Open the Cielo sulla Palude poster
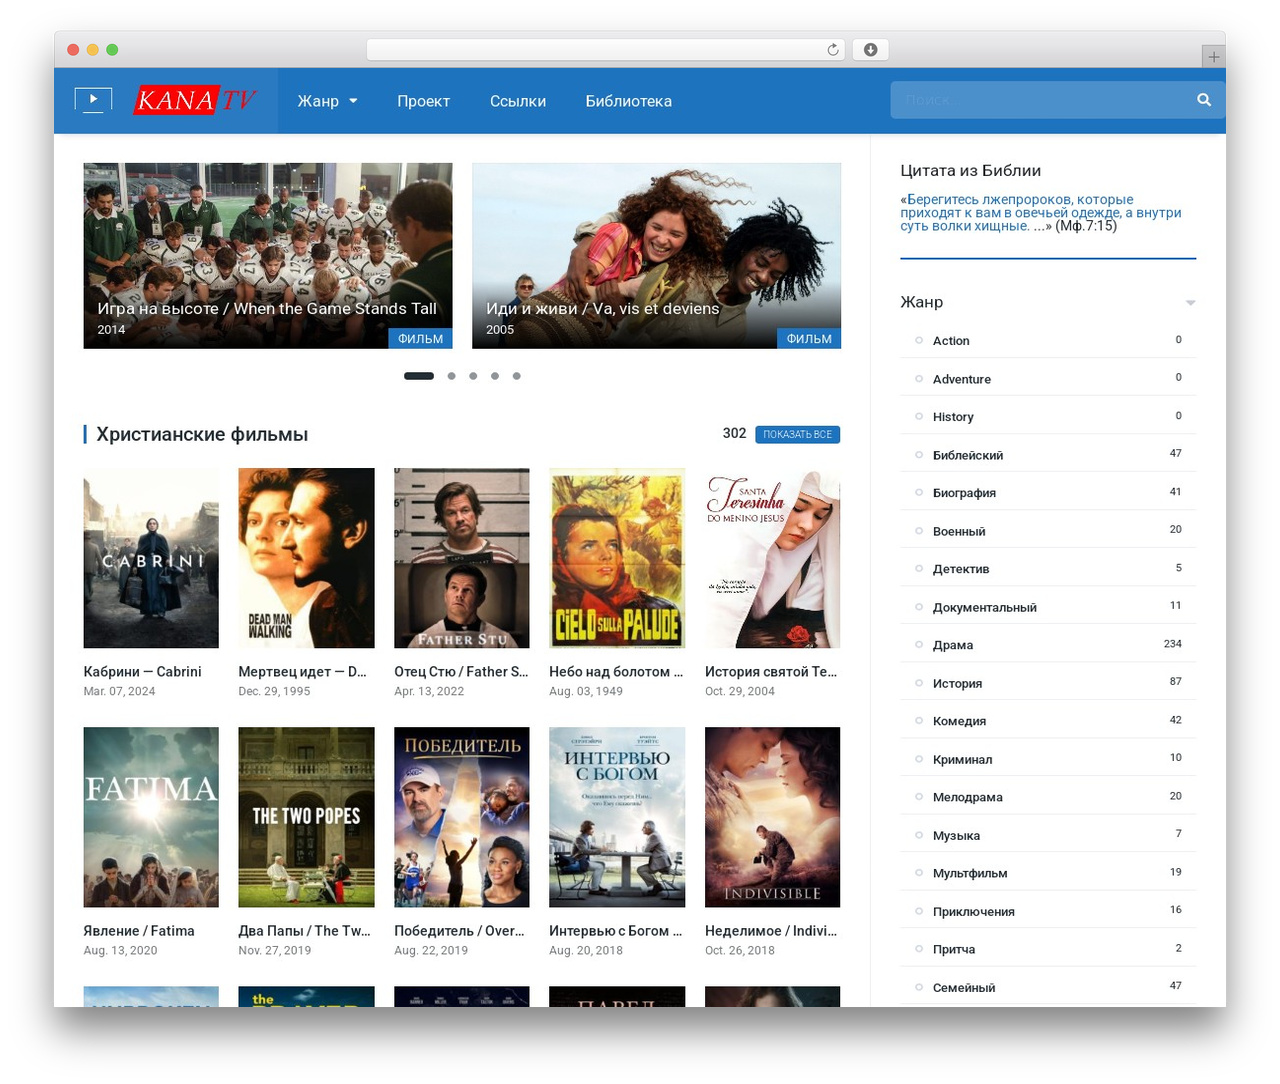 click(x=617, y=558)
